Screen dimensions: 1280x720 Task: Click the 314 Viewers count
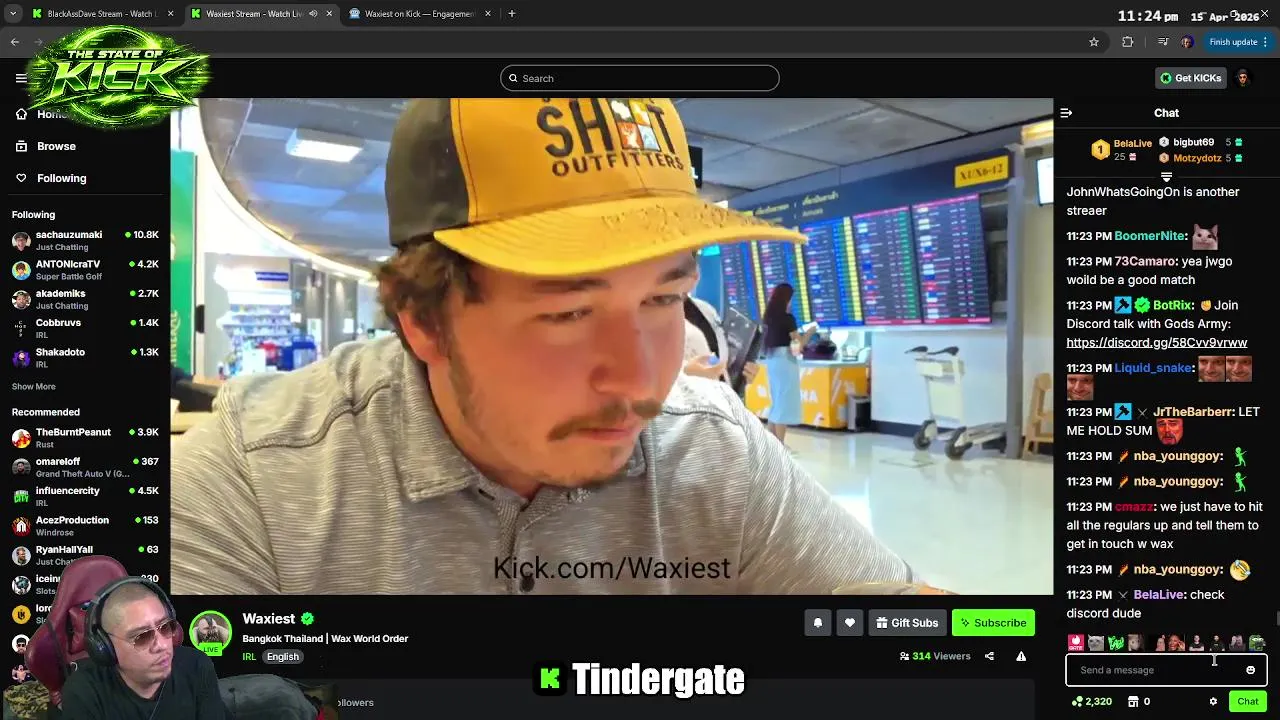tap(935, 656)
